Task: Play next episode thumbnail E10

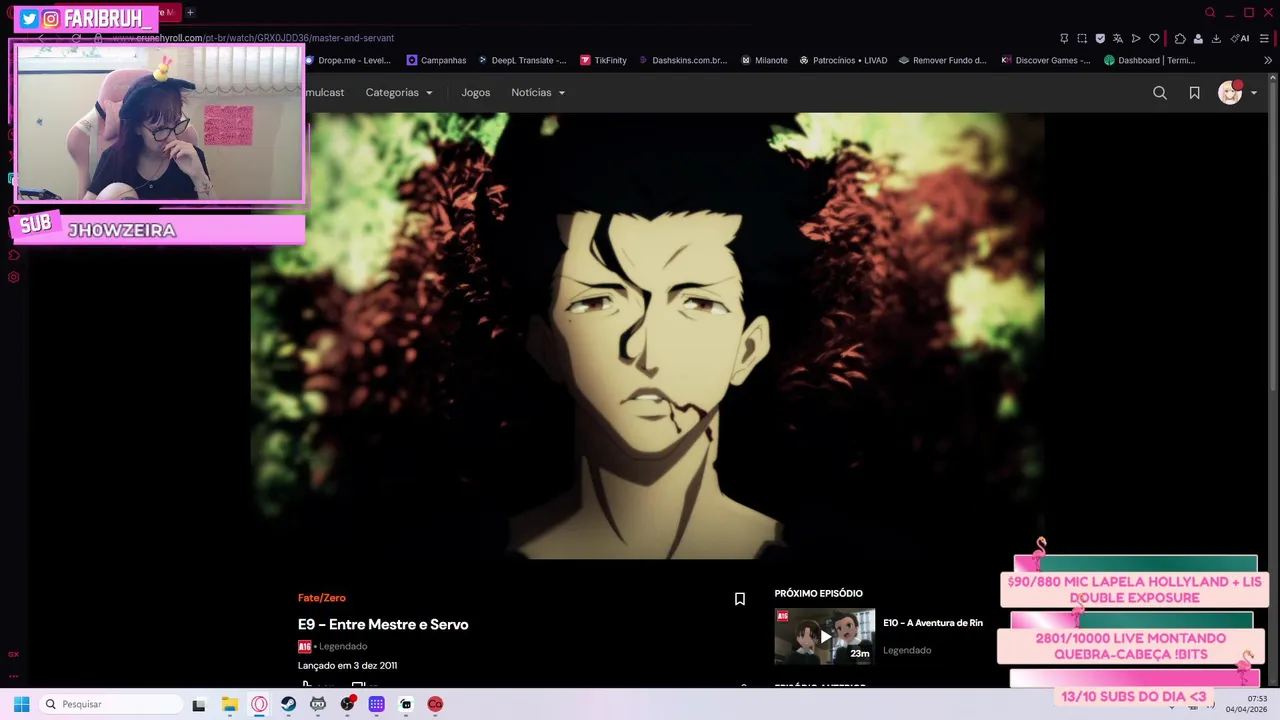Action: coord(825,636)
